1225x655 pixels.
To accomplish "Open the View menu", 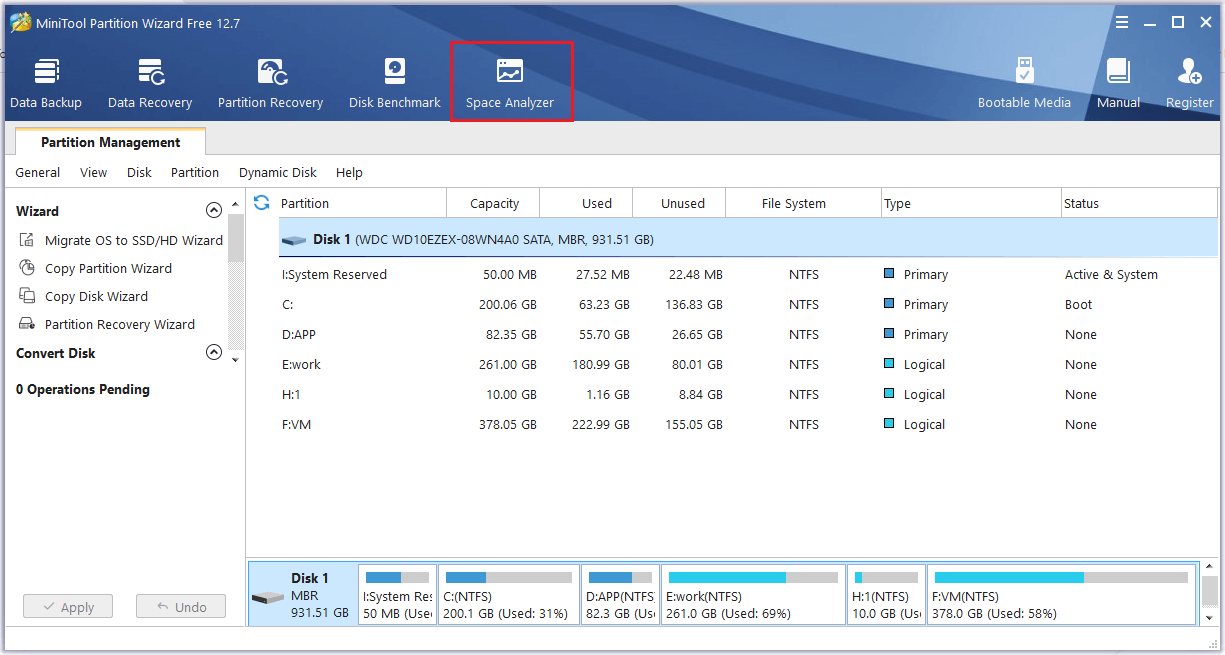I will [x=93, y=172].
